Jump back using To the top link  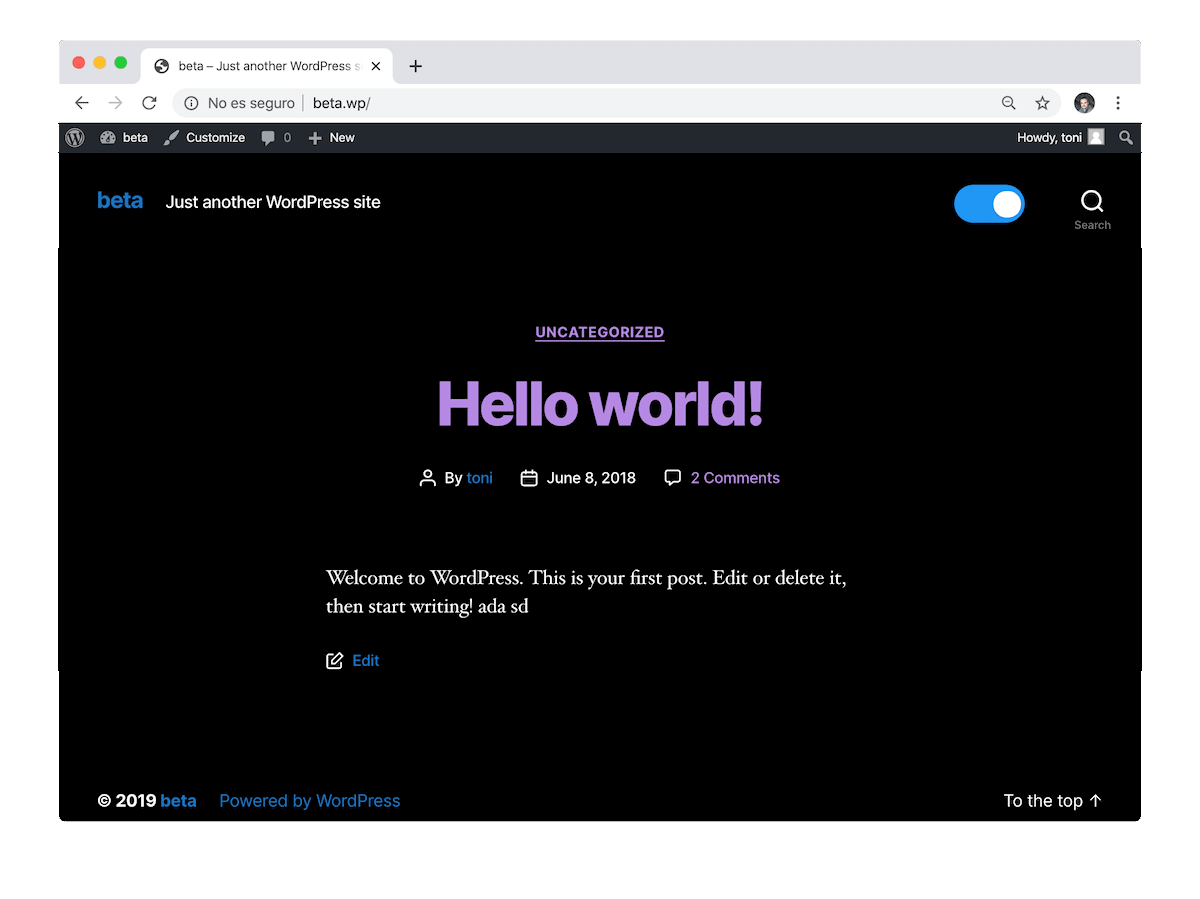pyautogui.click(x=1052, y=801)
